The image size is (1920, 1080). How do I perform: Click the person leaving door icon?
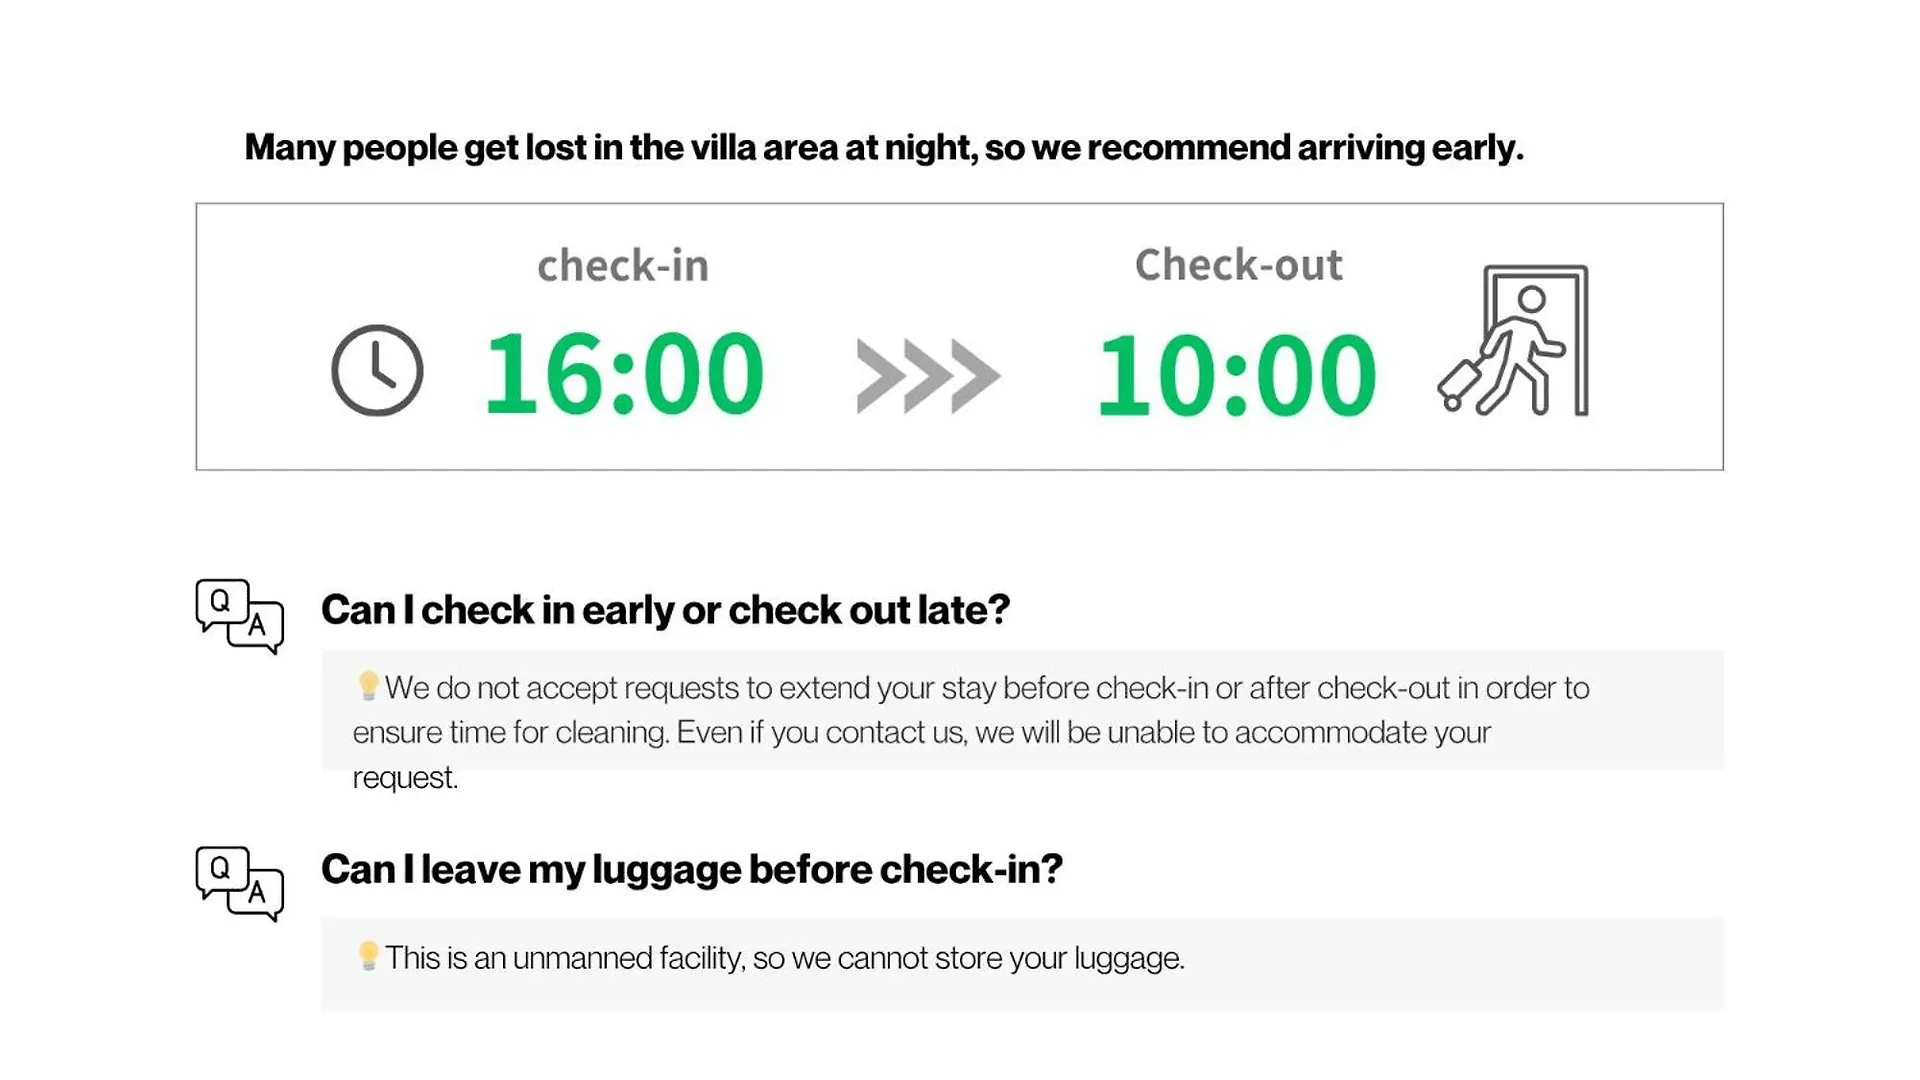pyautogui.click(x=1513, y=340)
